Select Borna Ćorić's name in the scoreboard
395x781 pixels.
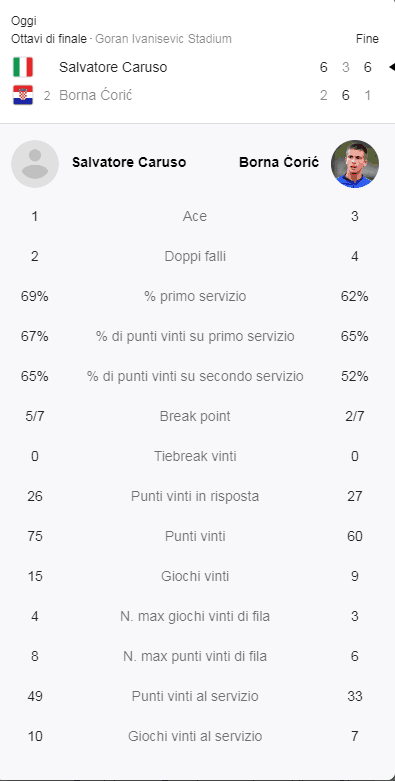pos(95,95)
